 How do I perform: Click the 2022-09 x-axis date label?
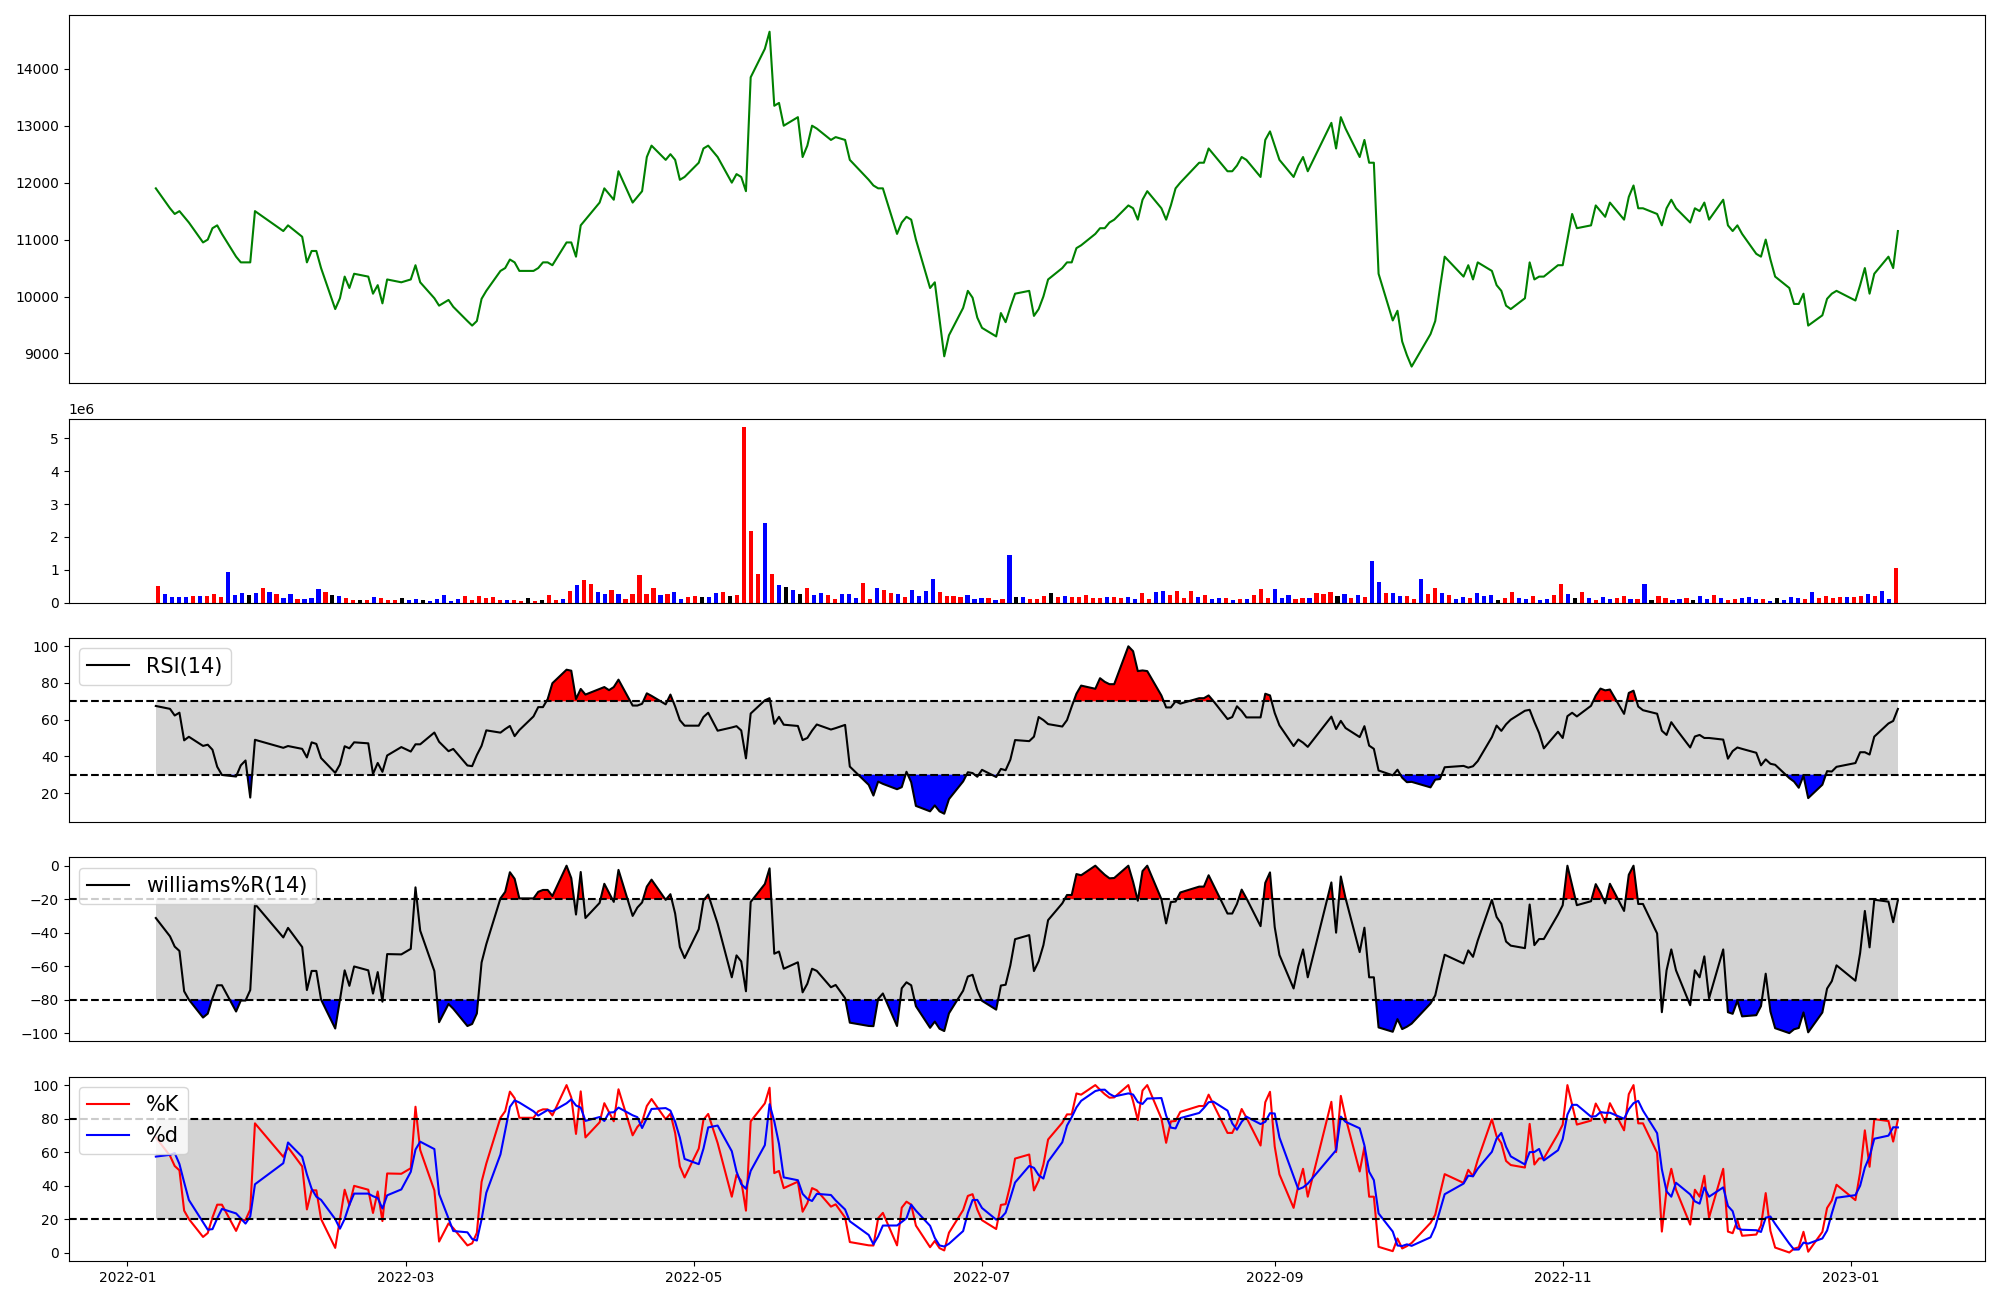click(x=1275, y=1277)
